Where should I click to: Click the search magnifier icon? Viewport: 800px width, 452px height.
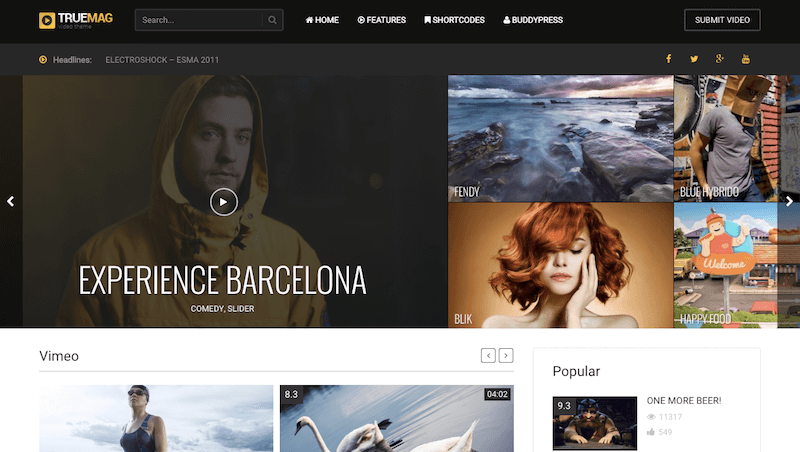(x=272, y=20)
